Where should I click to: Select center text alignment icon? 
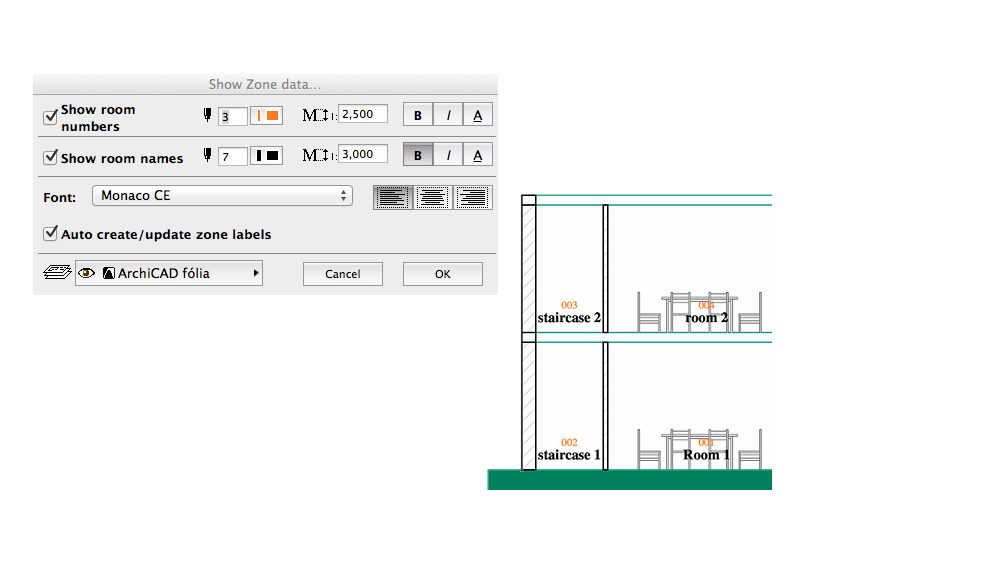[432, 197]
